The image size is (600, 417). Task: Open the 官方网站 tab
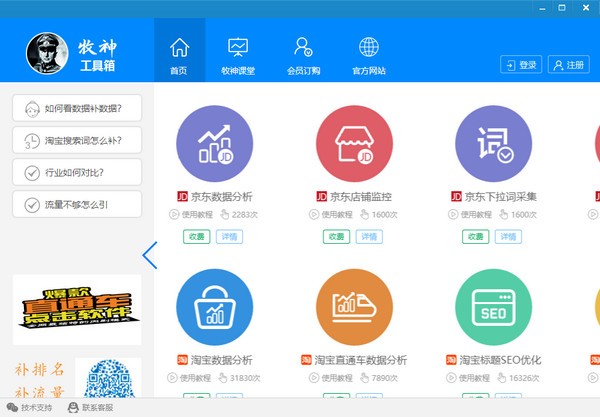click(368, 55)
